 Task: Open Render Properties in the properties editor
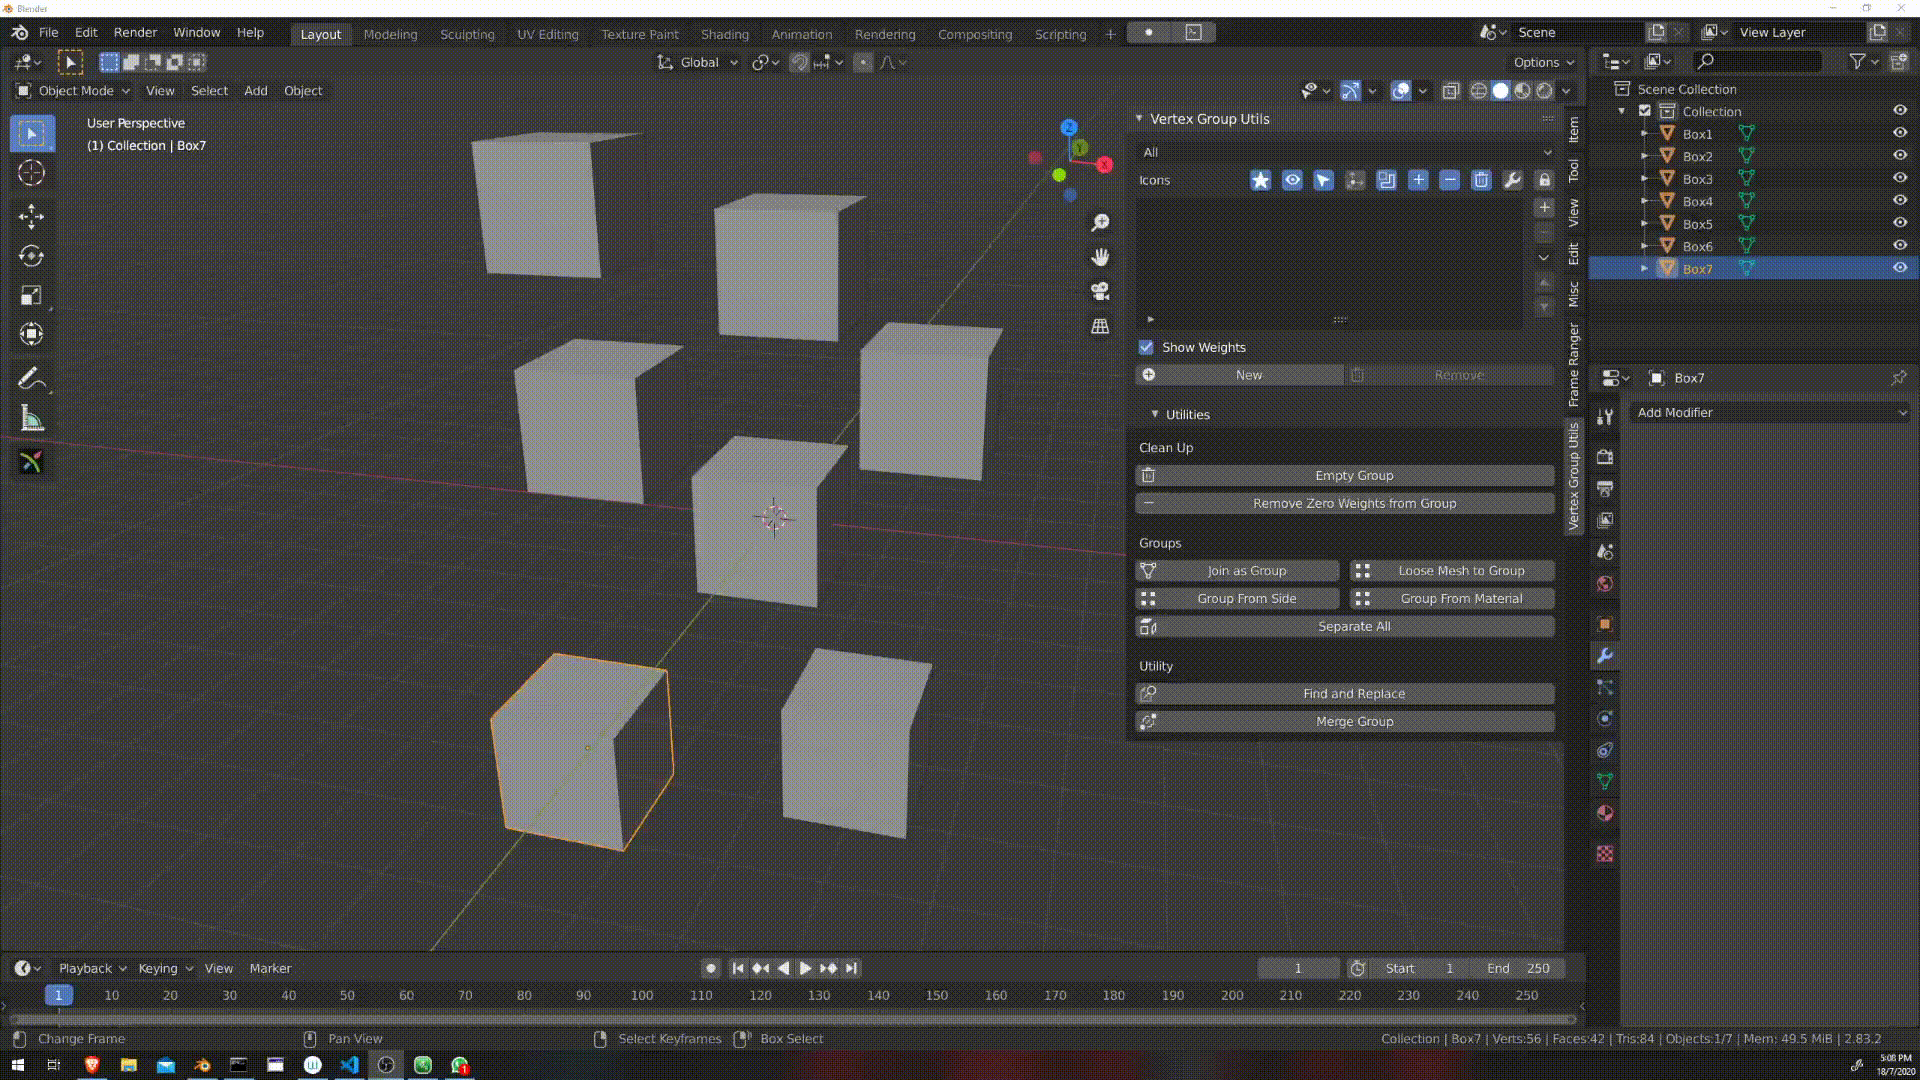1605,457
